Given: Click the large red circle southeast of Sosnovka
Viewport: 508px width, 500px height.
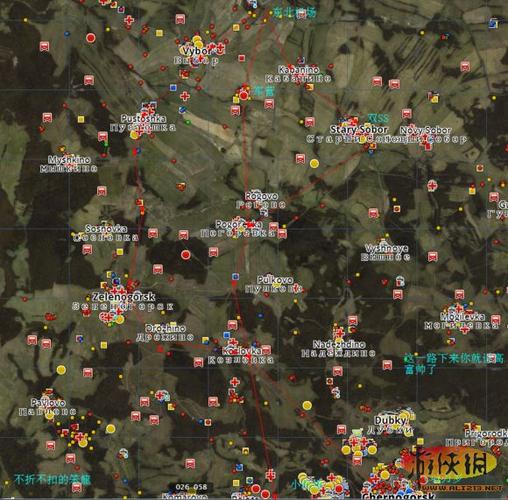Looking at the screenshot, I should [x=186, y=255].
